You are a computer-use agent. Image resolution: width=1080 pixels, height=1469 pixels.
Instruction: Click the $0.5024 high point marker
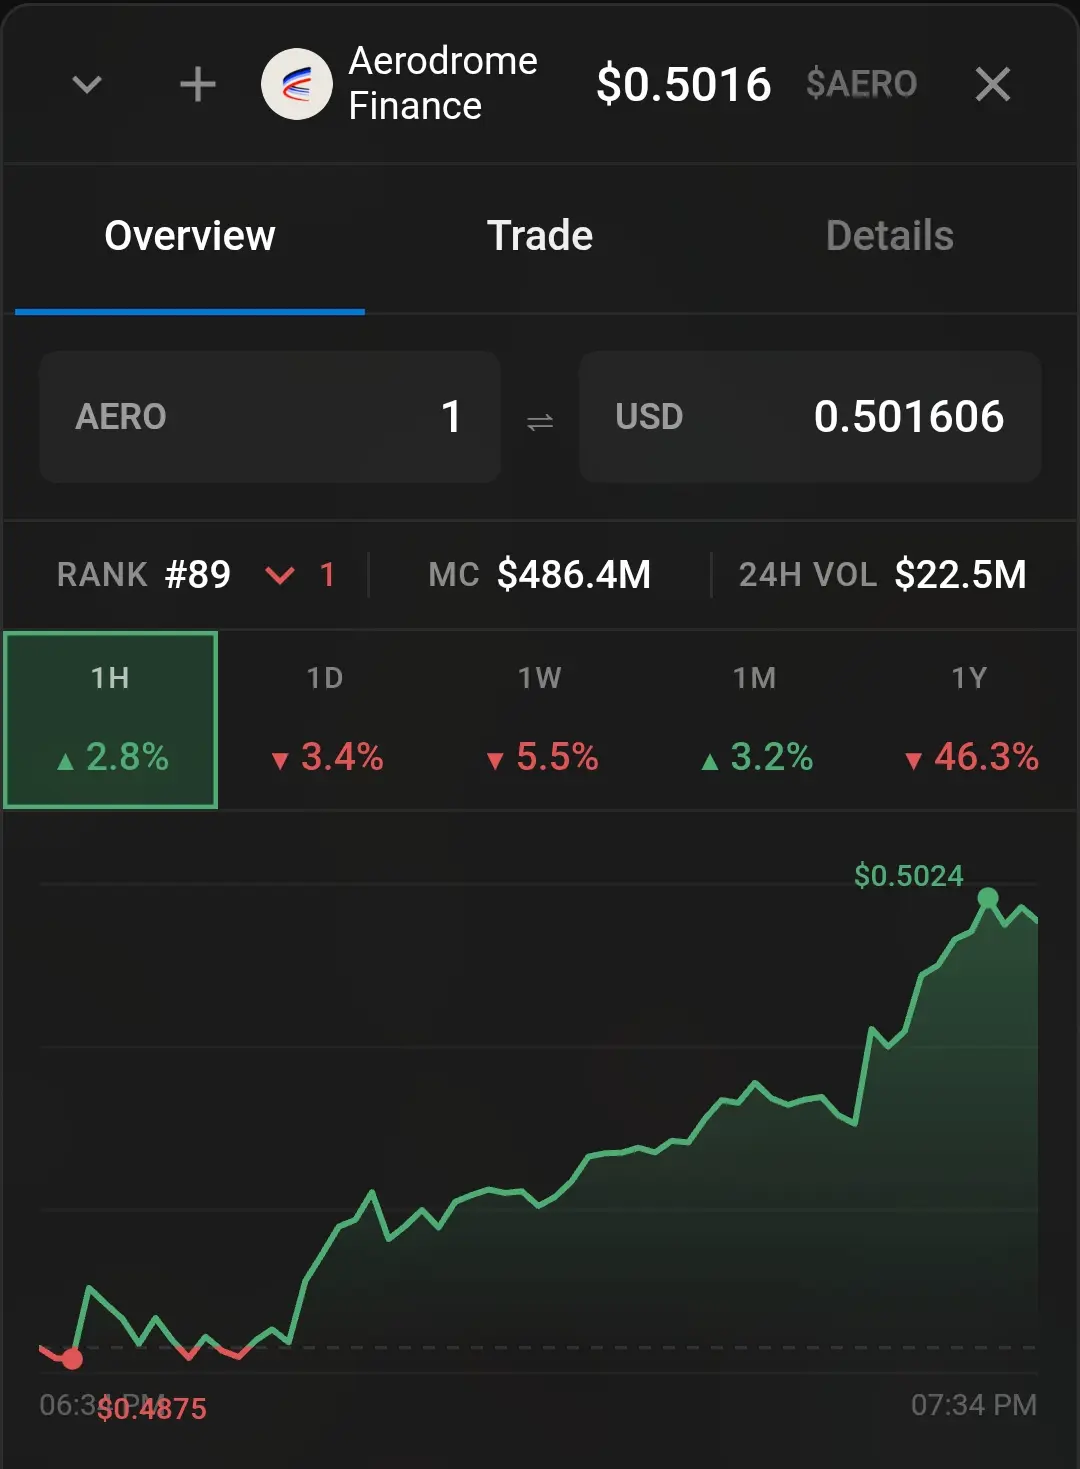[x=988, y=898]
